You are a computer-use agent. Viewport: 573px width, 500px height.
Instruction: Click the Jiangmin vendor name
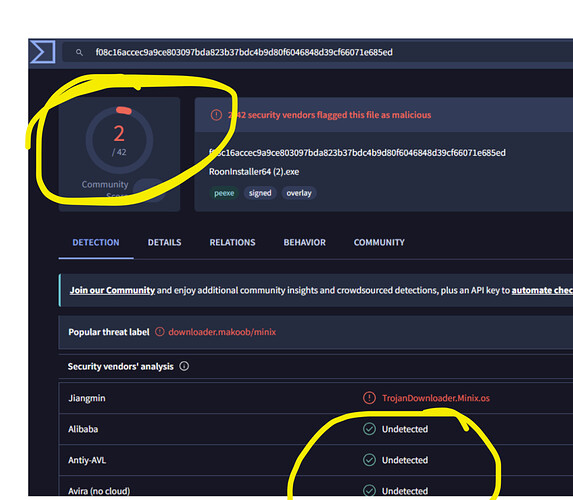[x=87, y=398]
